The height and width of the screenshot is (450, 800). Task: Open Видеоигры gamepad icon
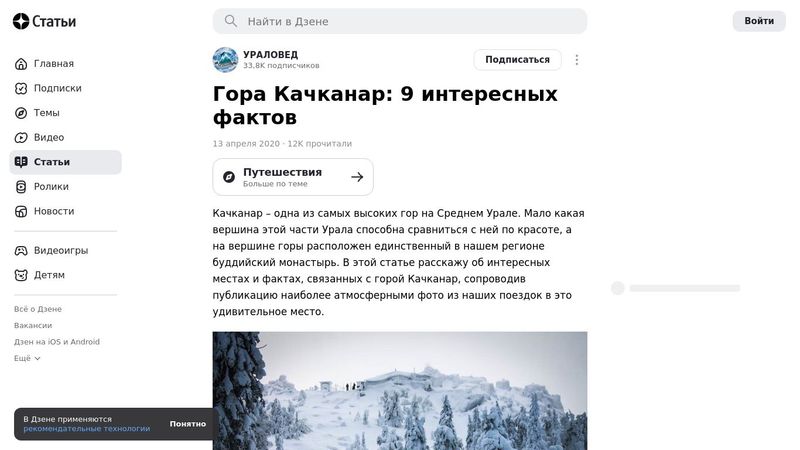[x=21, y=251]
